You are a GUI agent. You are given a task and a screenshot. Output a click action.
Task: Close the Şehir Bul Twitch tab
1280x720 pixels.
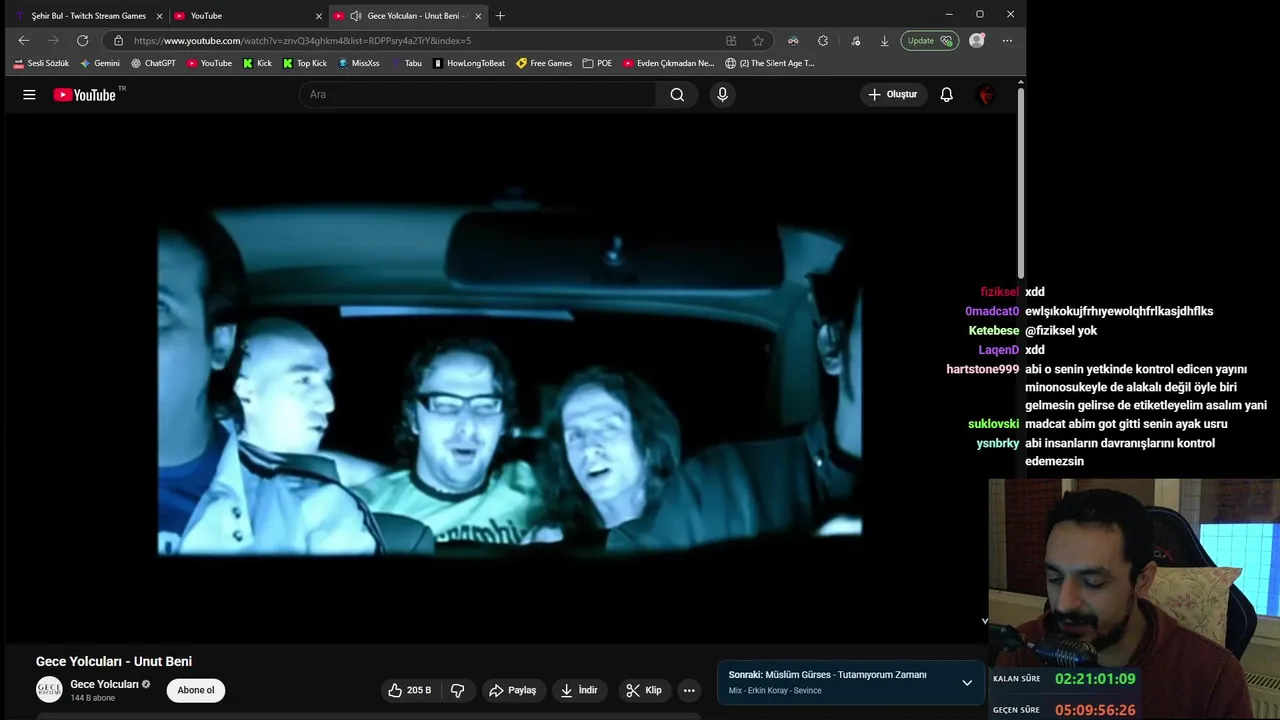pyautogui.click(x=159, y=16)
